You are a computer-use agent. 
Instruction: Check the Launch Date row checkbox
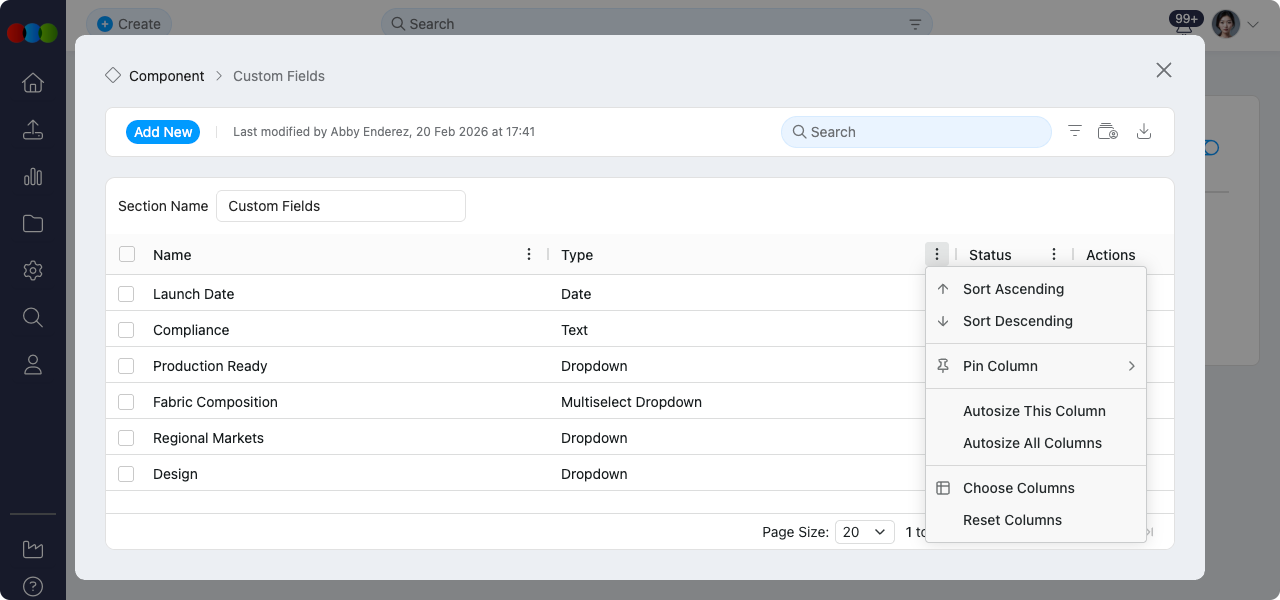126,294
